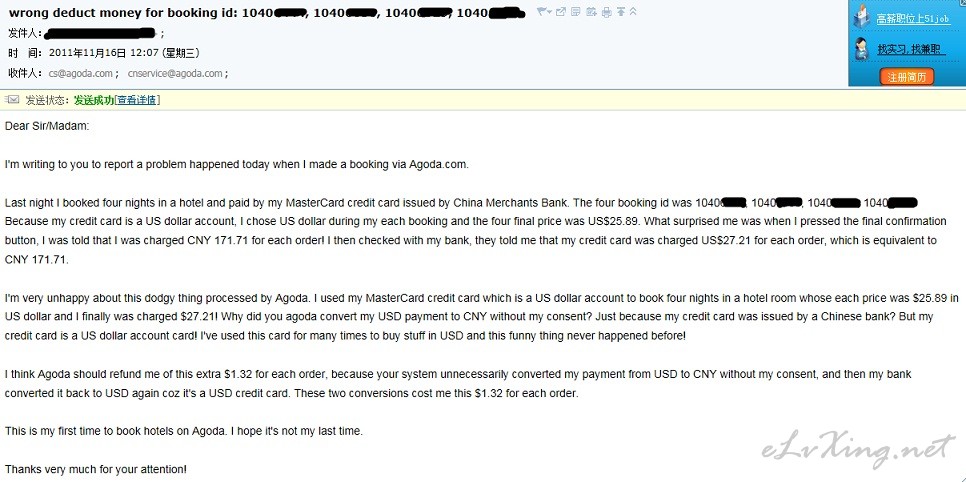Screen dimensions: 966x482
Task: Click recipient cs@agoda.com
Action: click(x=81, y=73)
